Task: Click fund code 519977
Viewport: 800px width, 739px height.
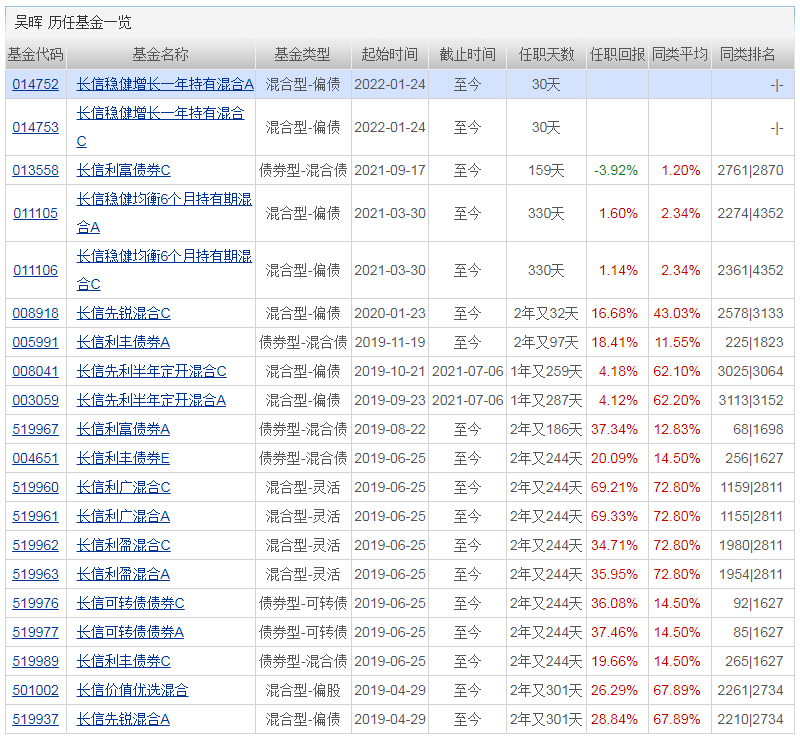Action: pyautogui.click(x=35, y=632)
